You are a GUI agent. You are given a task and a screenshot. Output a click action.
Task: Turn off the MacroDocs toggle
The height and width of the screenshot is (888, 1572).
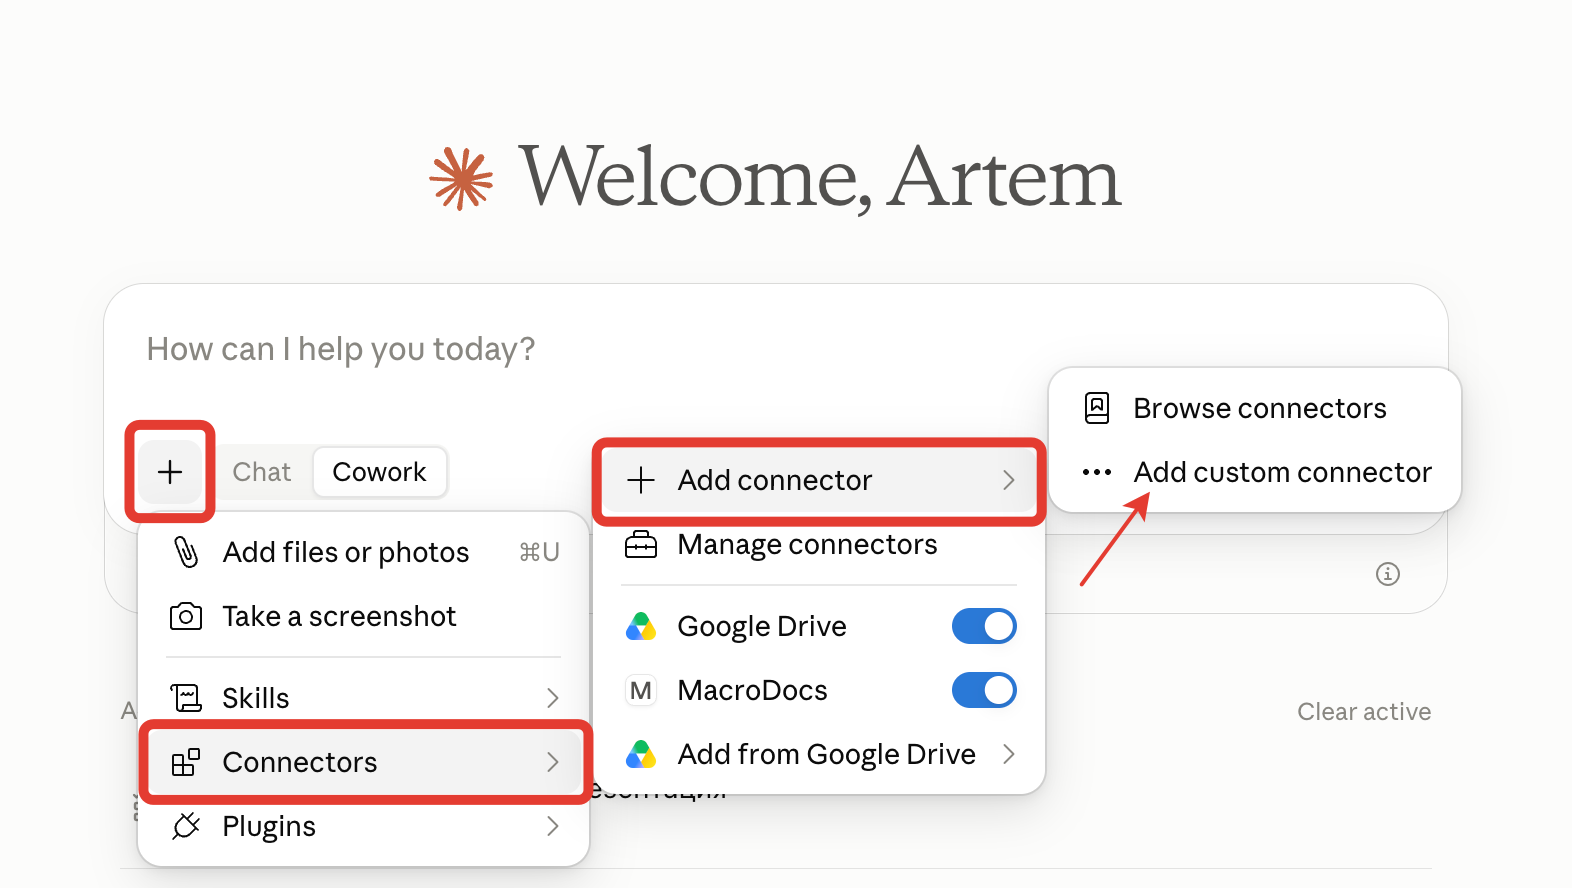[x=984, y=690]
